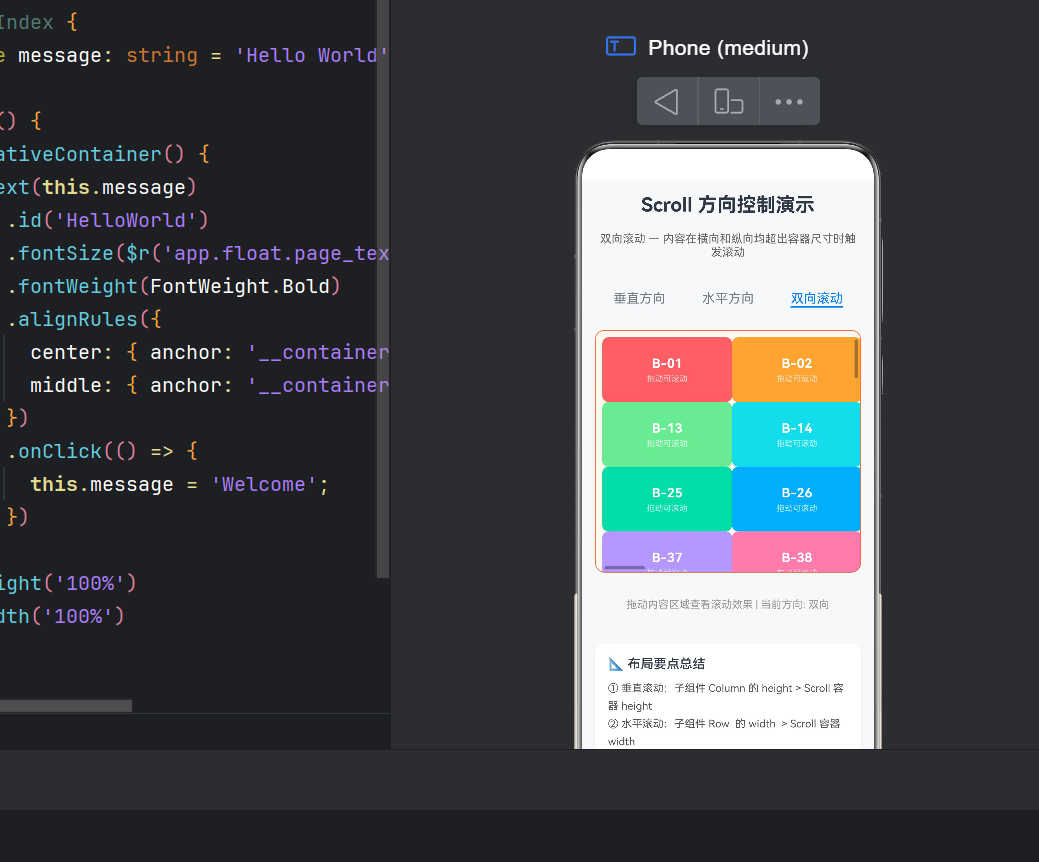This screenshot has width=1039, height=862.
Task: Click the pink B-38 tile
Action: 796,552
